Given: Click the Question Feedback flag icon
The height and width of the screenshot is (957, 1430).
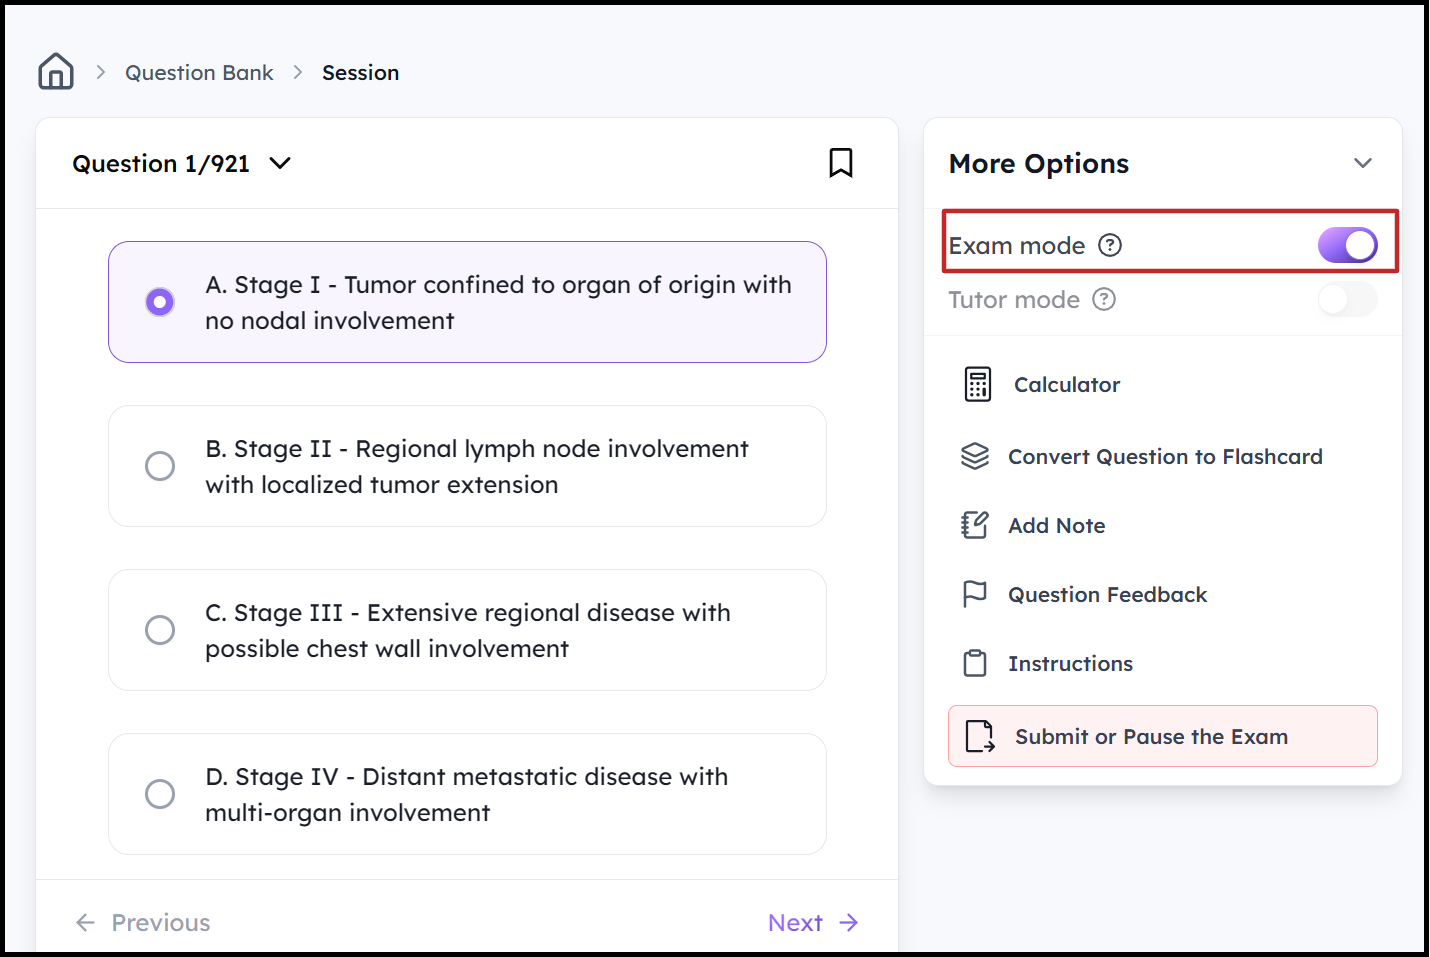Looking at the screenshot, I should point(974,594).
